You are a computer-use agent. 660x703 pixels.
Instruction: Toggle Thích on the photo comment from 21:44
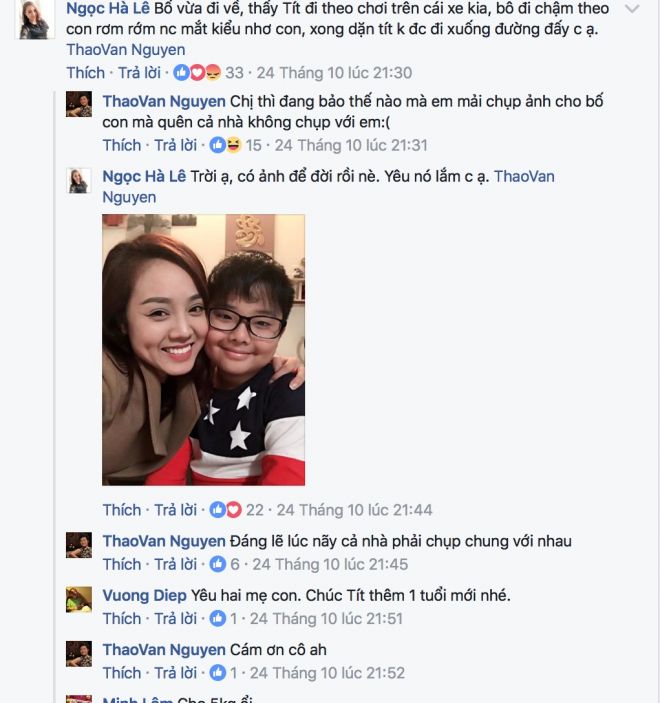point(121,510)
